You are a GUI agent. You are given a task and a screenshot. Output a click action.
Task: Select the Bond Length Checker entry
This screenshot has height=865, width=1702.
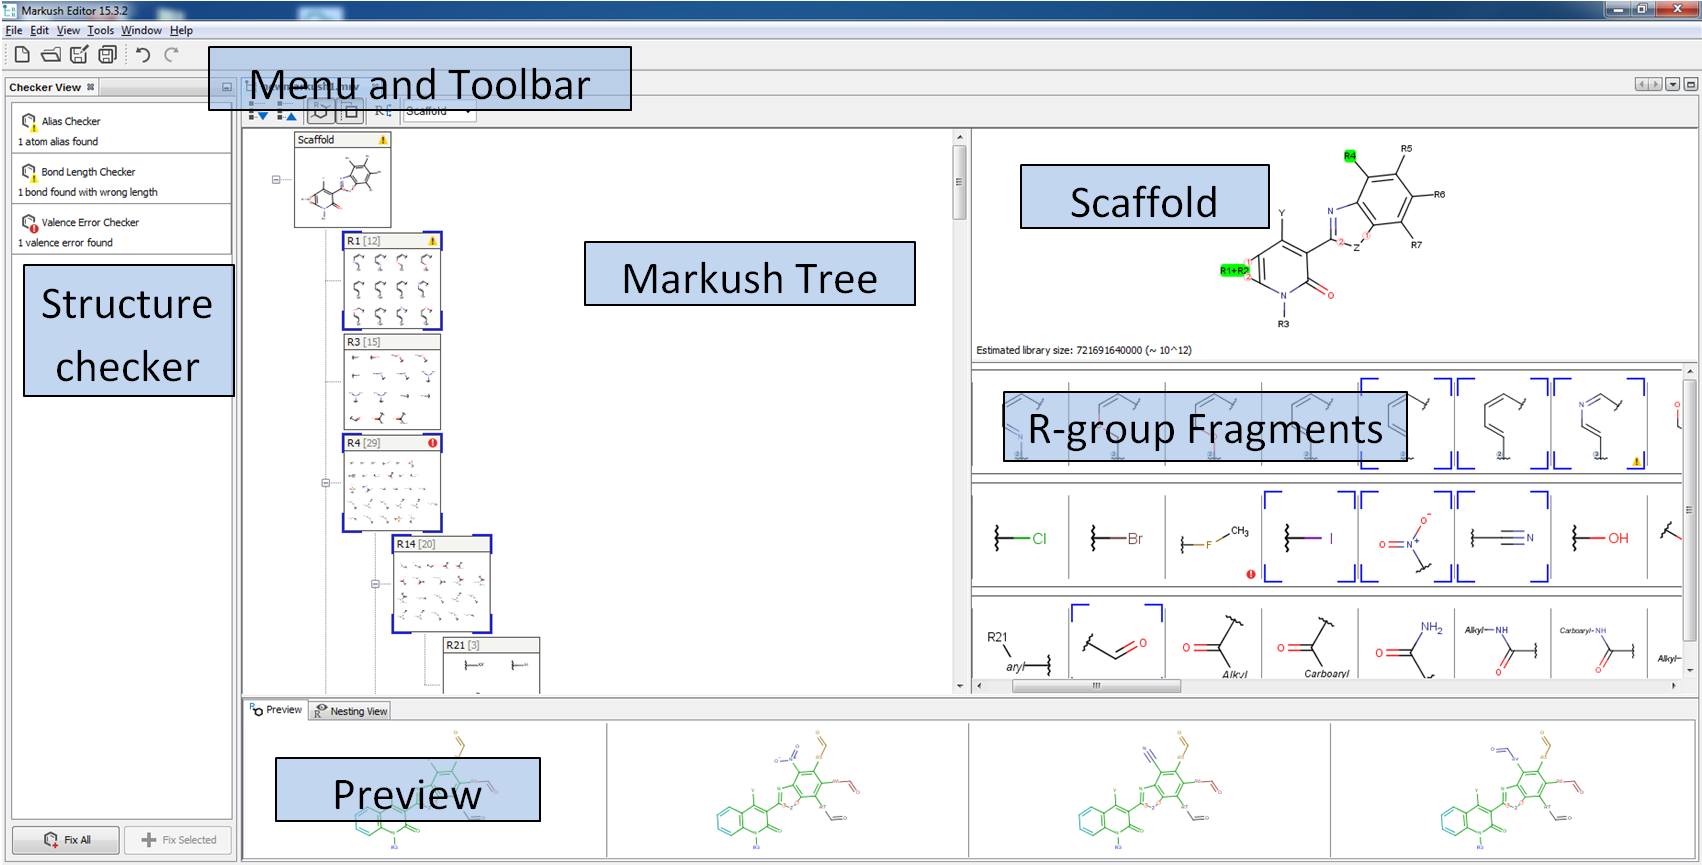(x=88, y=172)
